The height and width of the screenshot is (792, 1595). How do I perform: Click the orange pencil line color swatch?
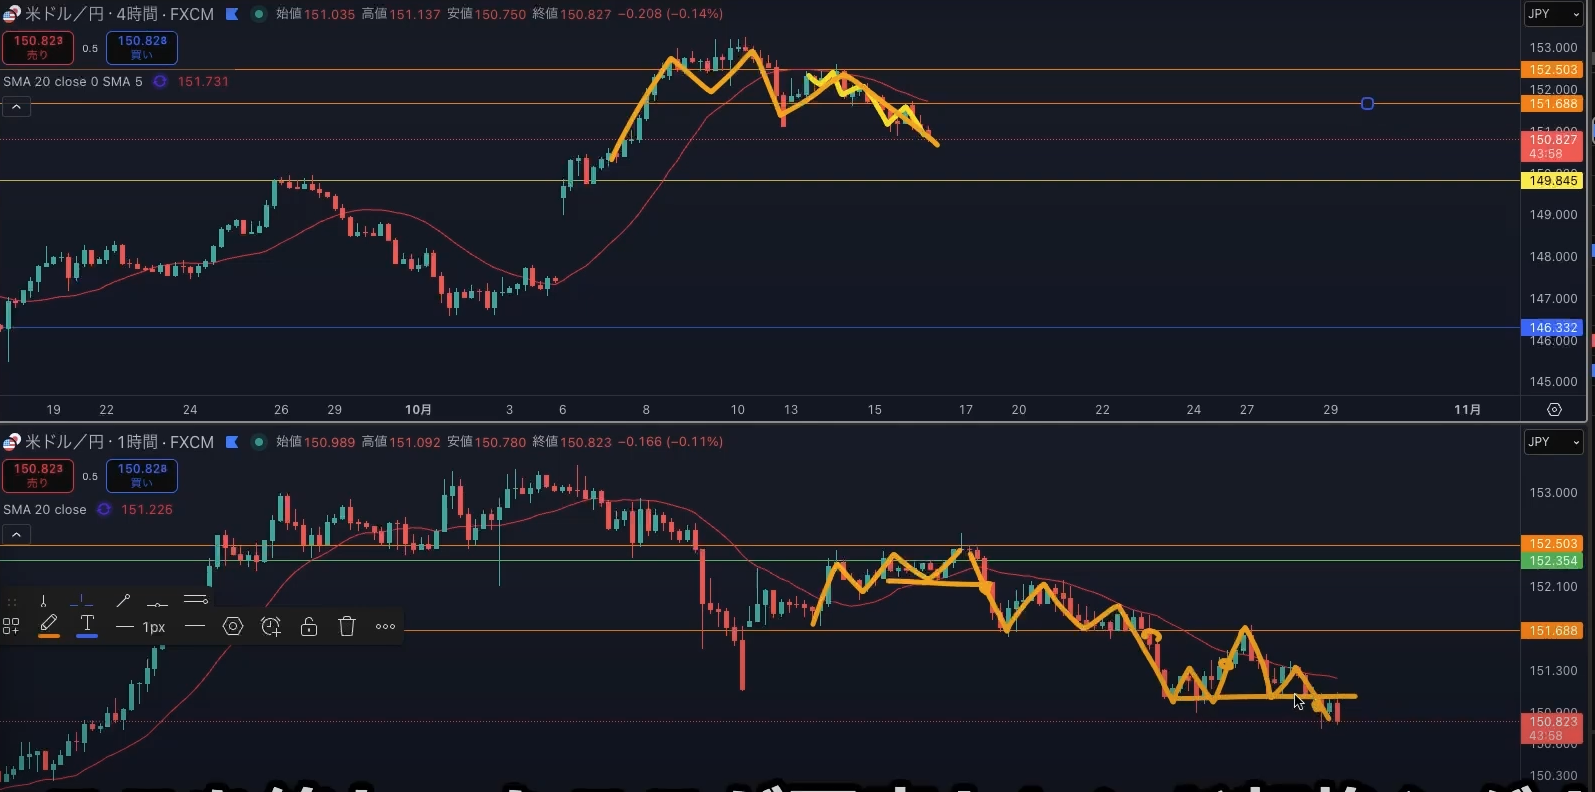[x=48, y=625]
